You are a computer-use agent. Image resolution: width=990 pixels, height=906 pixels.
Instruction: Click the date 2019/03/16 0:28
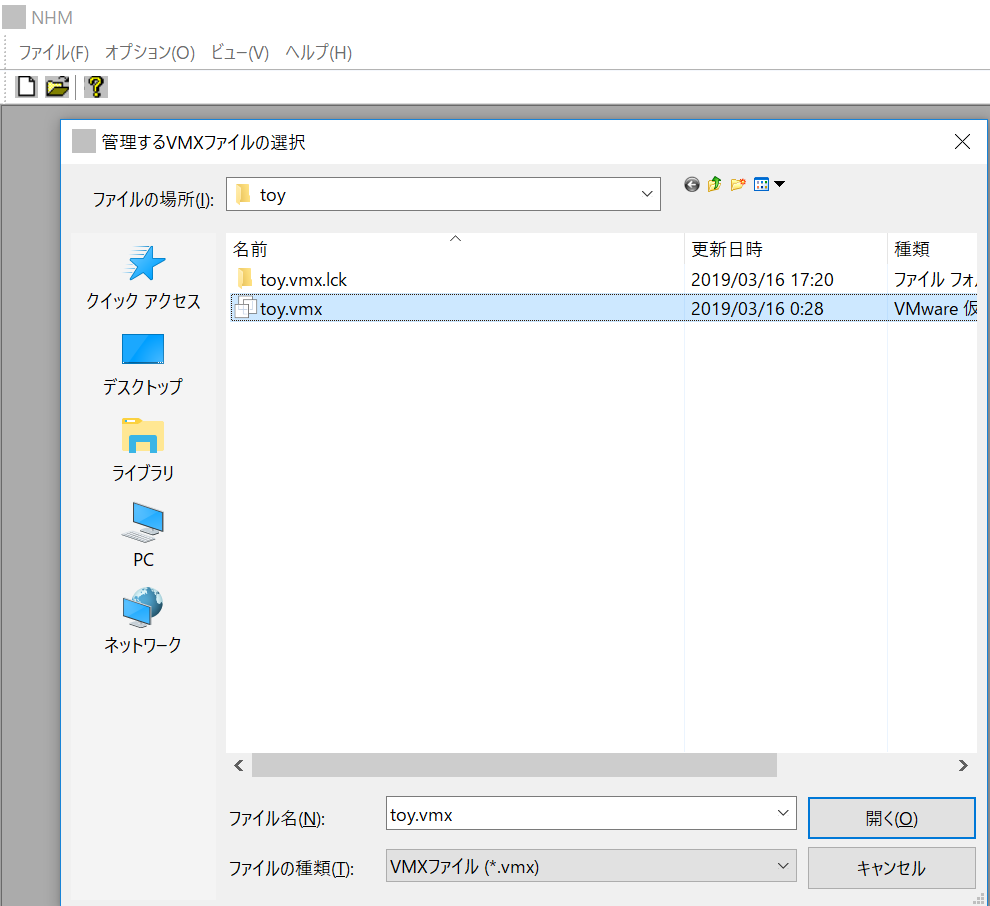pos(757,309)
